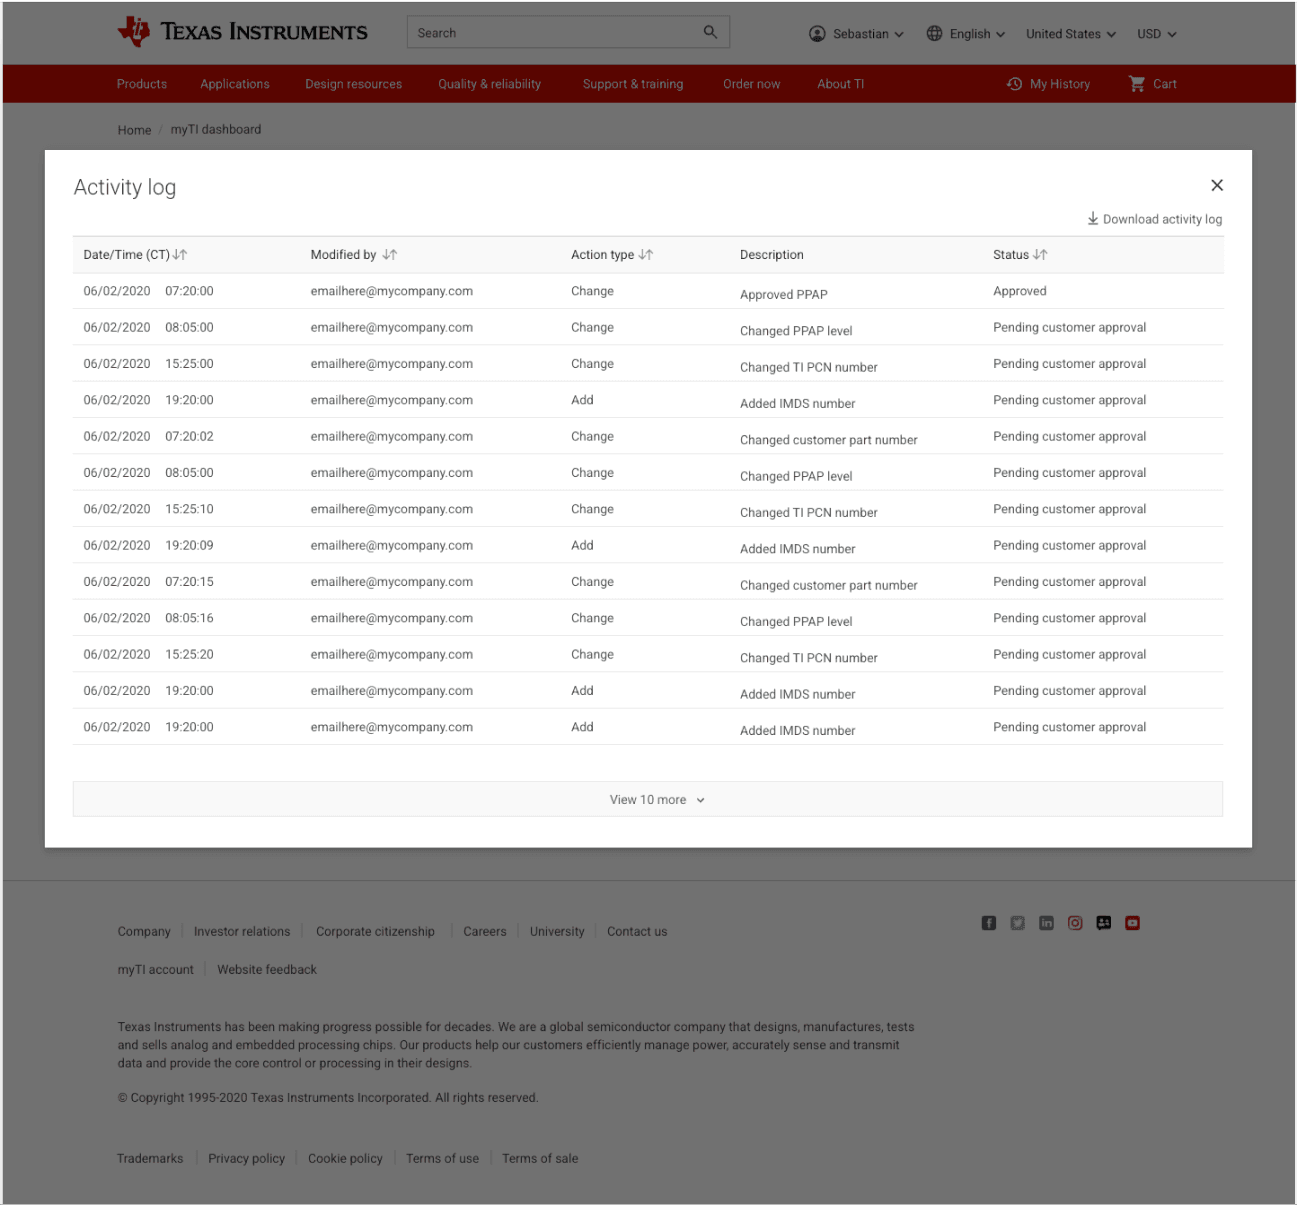Screen dimensions: 1297x1214
Task: Click the My History clock icon
Action: (1014, 84)
